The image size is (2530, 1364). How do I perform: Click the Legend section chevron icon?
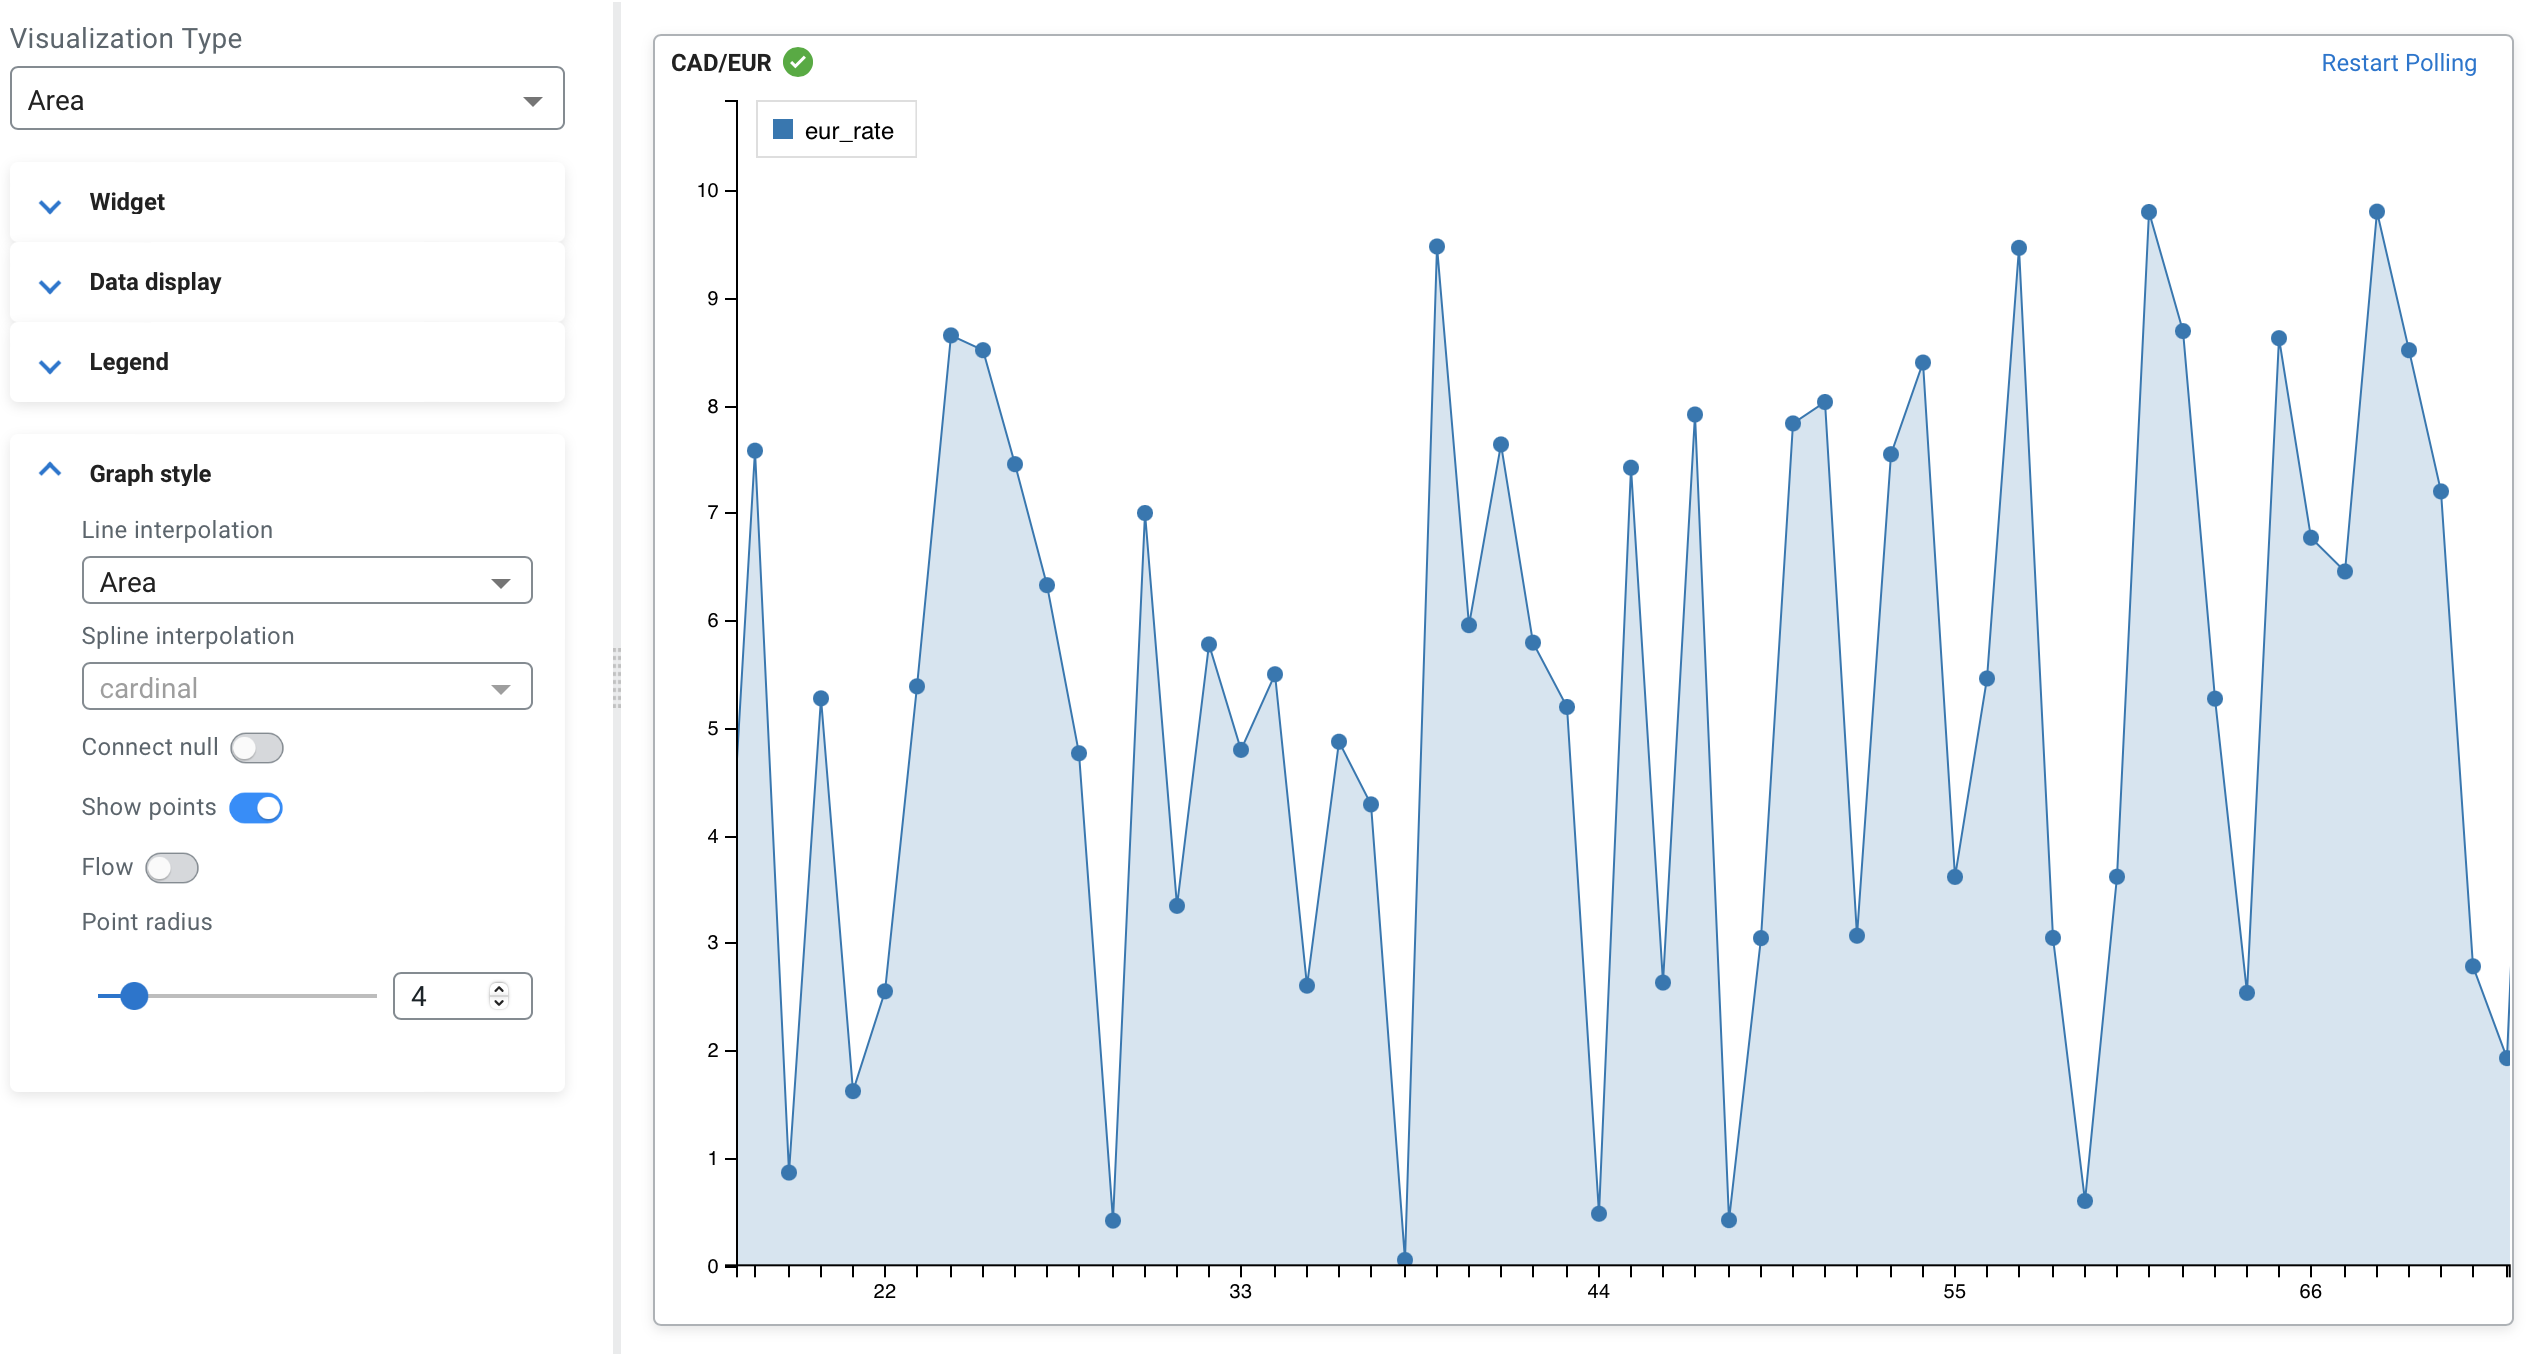tap(48, 366)
